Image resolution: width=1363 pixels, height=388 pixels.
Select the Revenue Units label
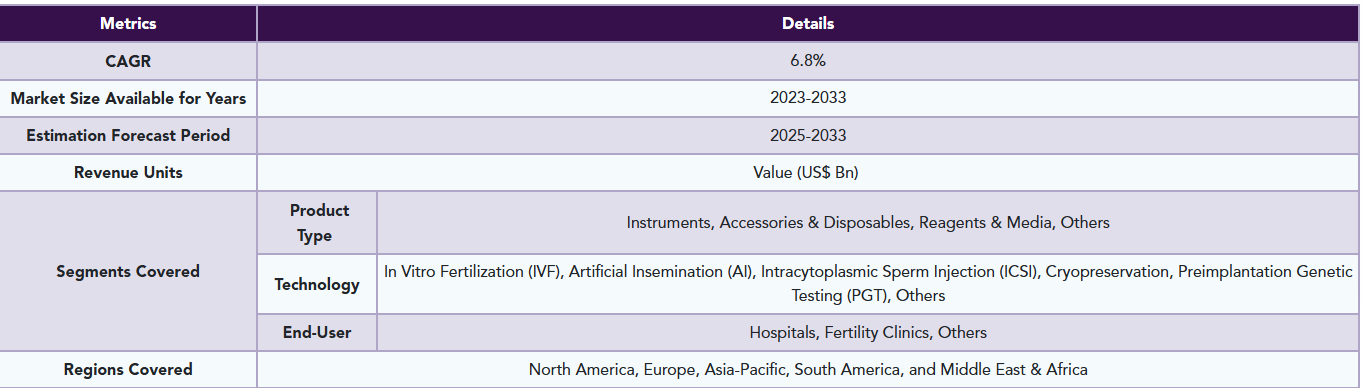[128, 172]
